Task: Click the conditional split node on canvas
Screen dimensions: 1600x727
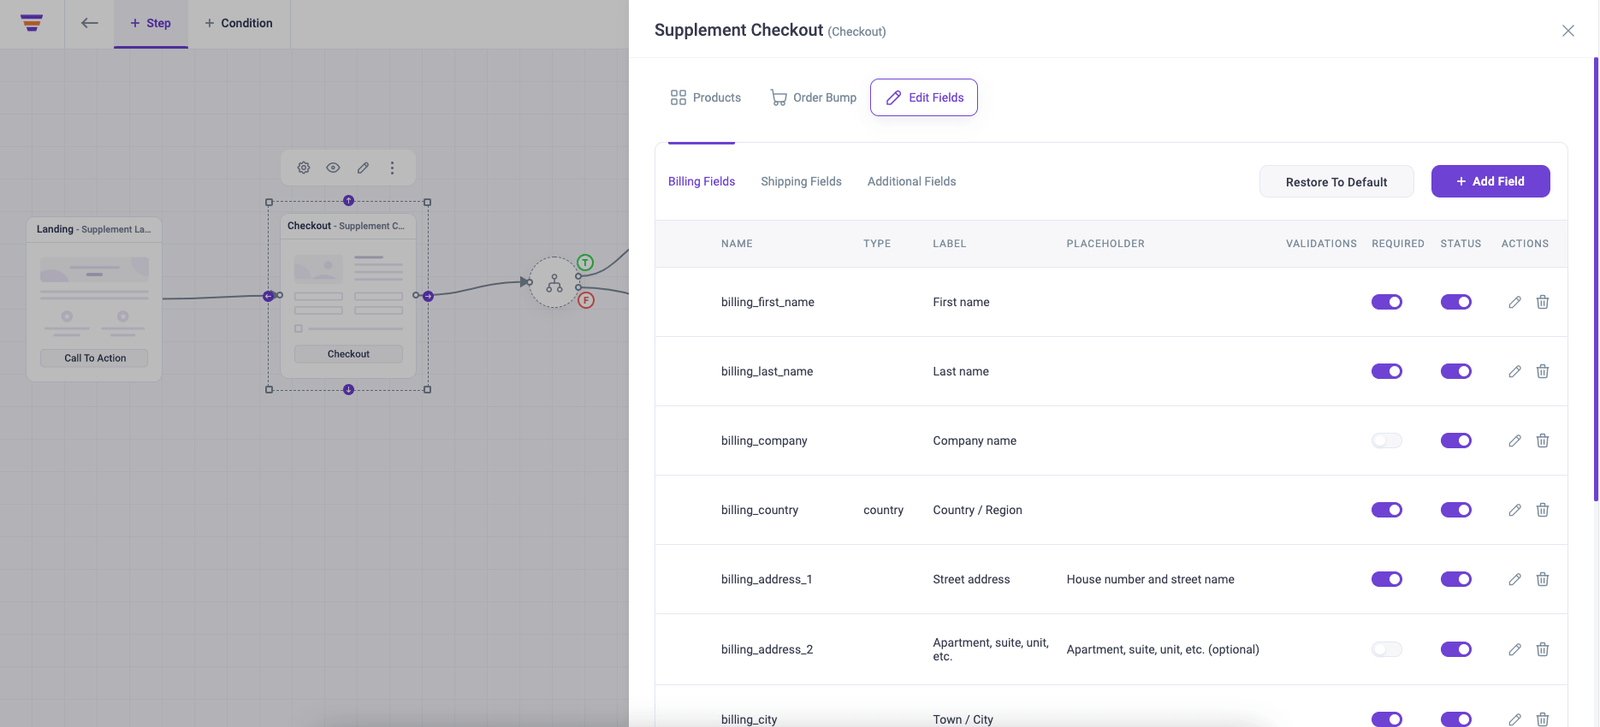Action: (x=554, y=283)
